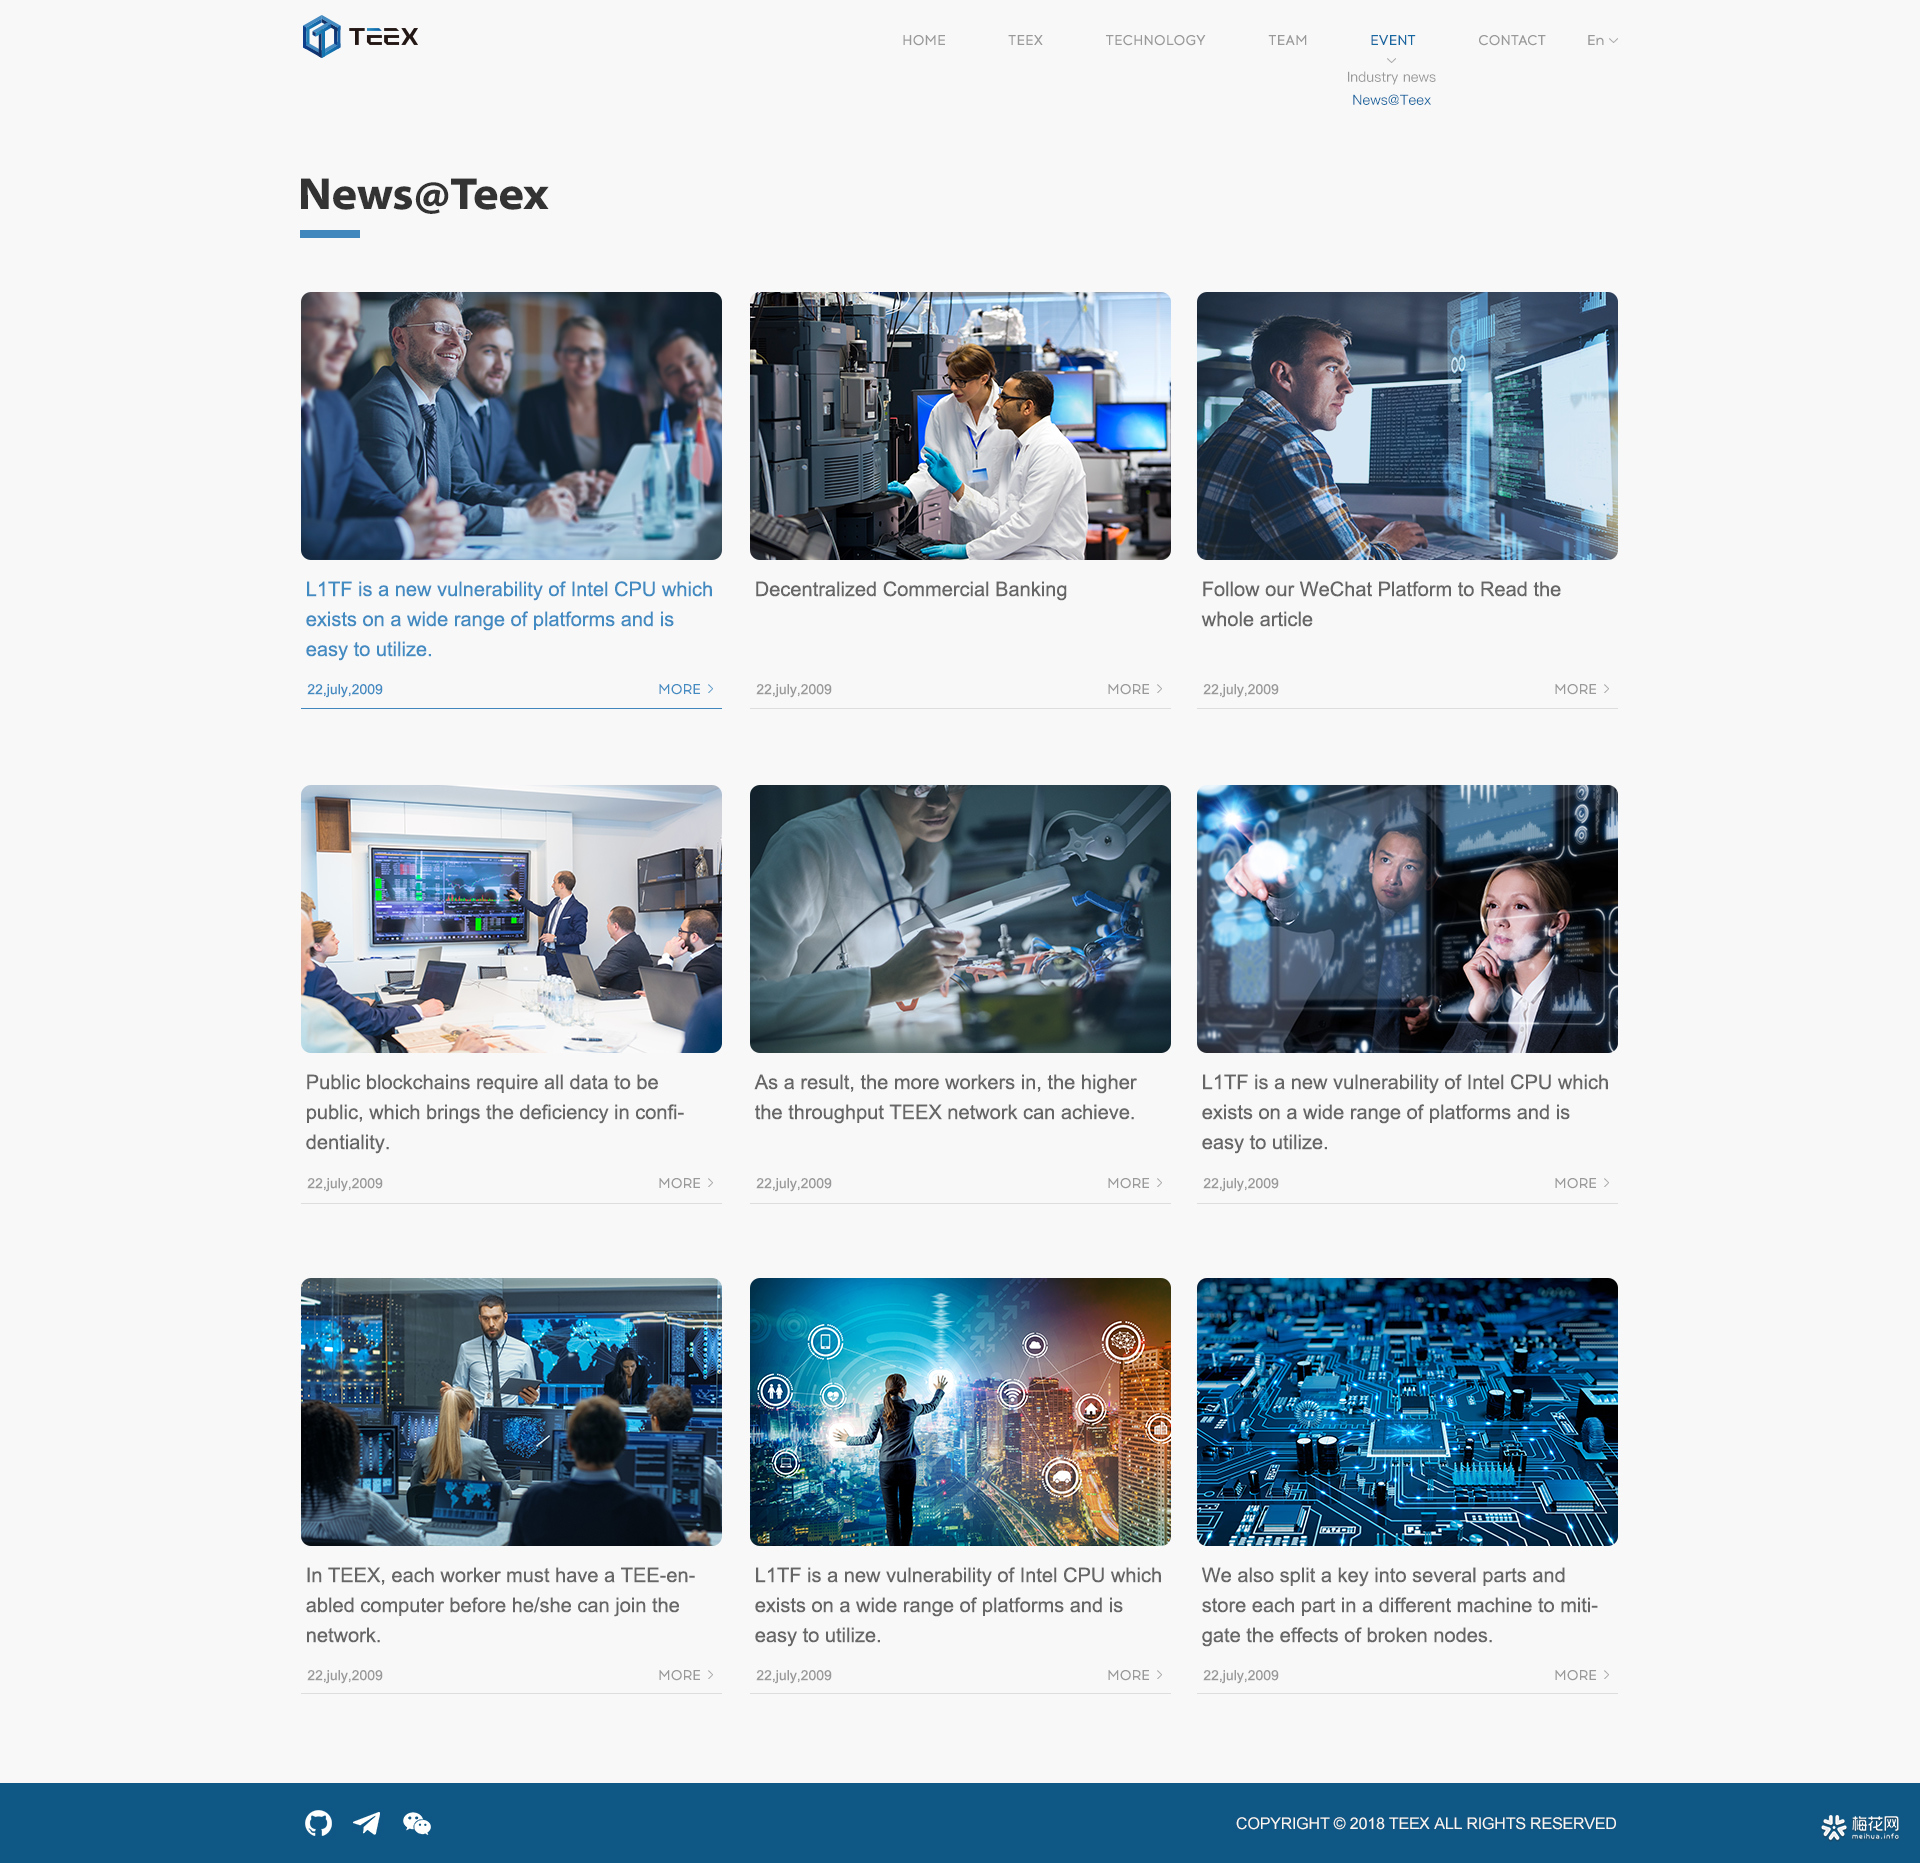Screen dimensions: 1920x1863
Task: Open Public blockchains require all data headline
Action: [495, 1112]
